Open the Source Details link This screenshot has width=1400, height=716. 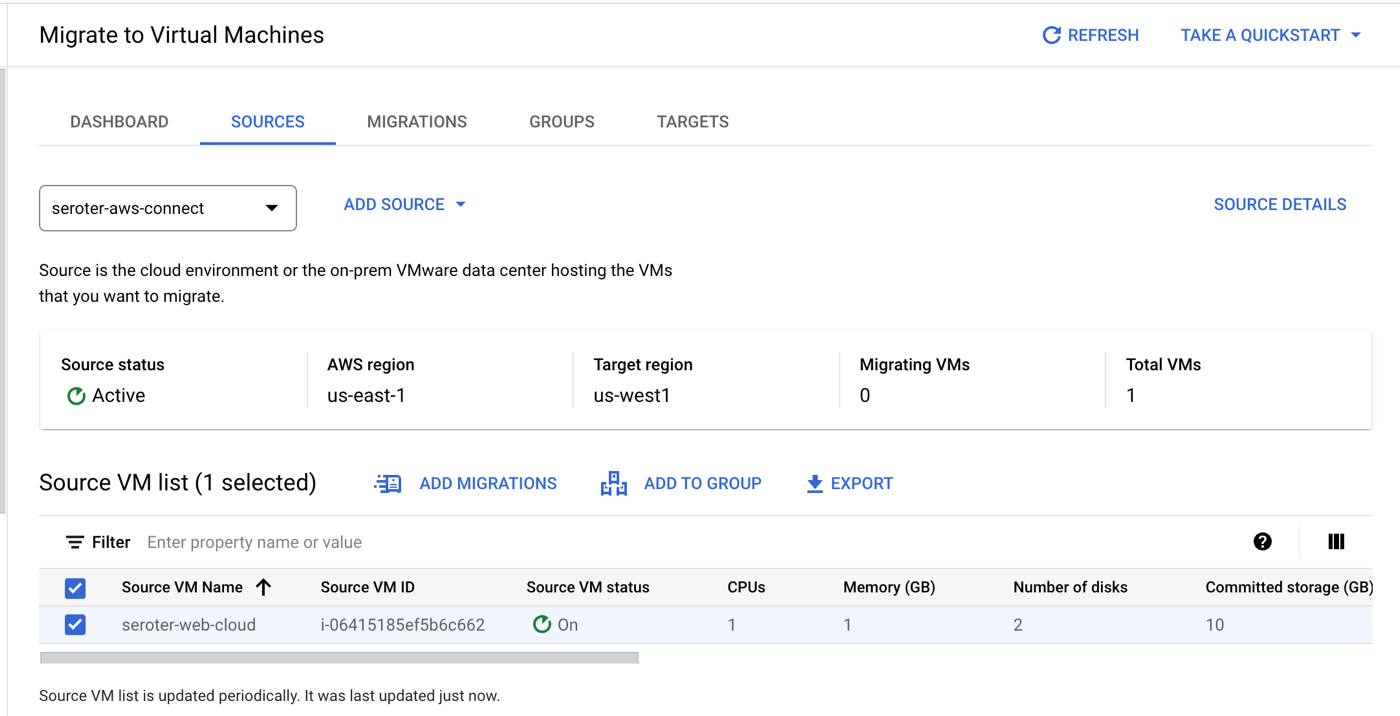click(1279, 205)
